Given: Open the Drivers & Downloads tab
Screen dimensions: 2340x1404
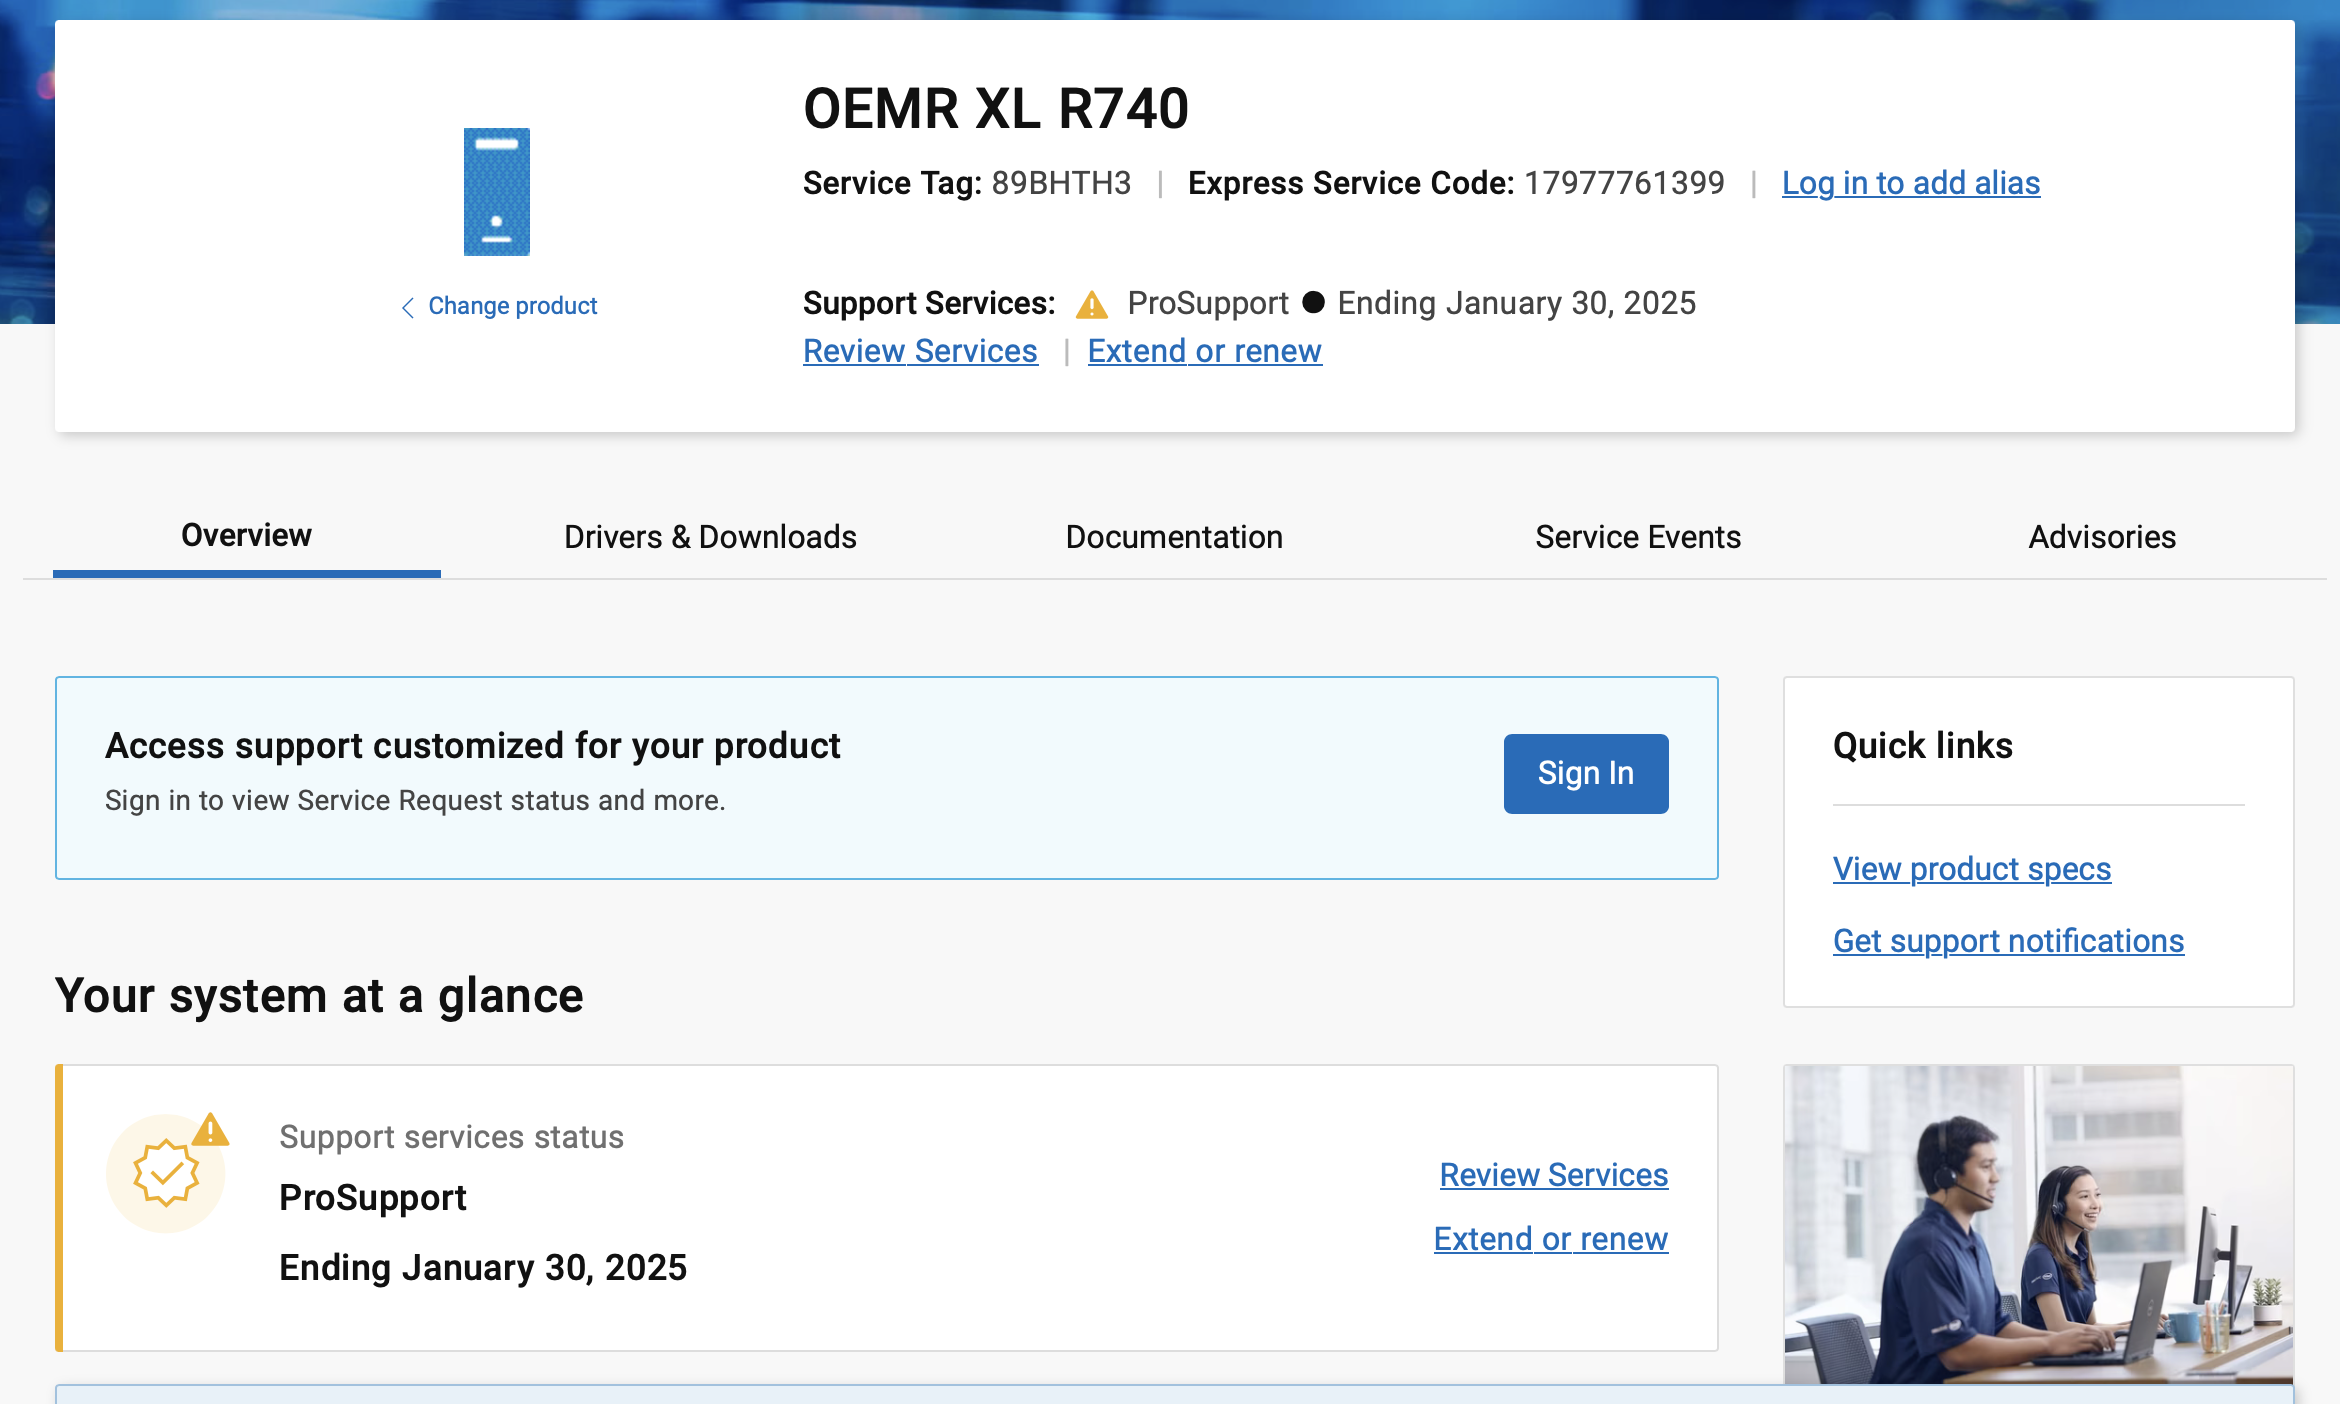Looking at the screenshot, I should [710, 537].
